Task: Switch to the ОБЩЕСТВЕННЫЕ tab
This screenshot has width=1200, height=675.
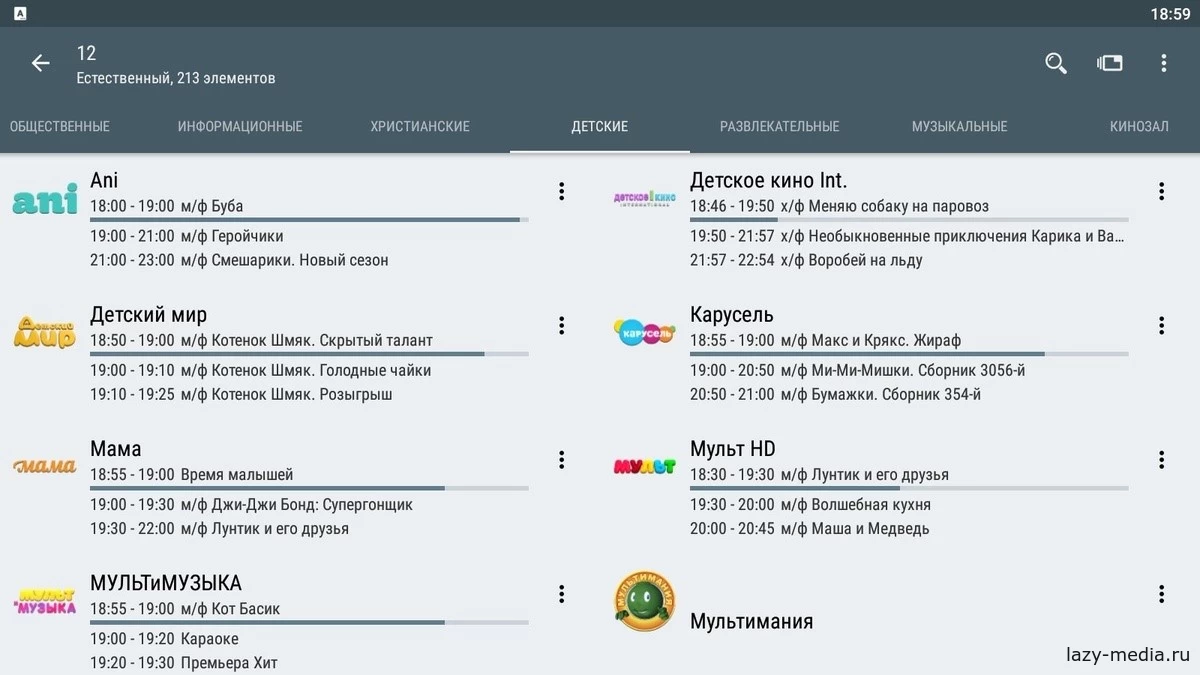Action: 60,127
